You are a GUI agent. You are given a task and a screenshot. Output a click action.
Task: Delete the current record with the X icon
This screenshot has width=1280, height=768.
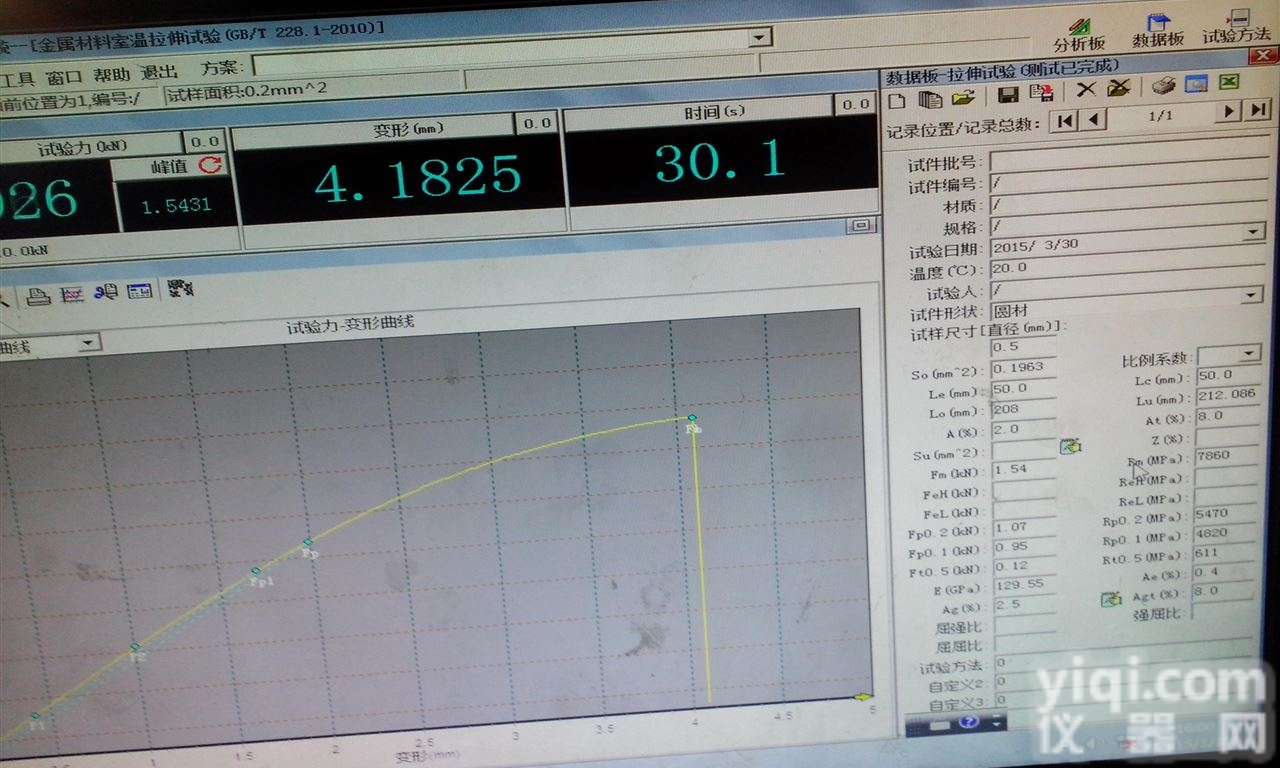(1086, 90)
